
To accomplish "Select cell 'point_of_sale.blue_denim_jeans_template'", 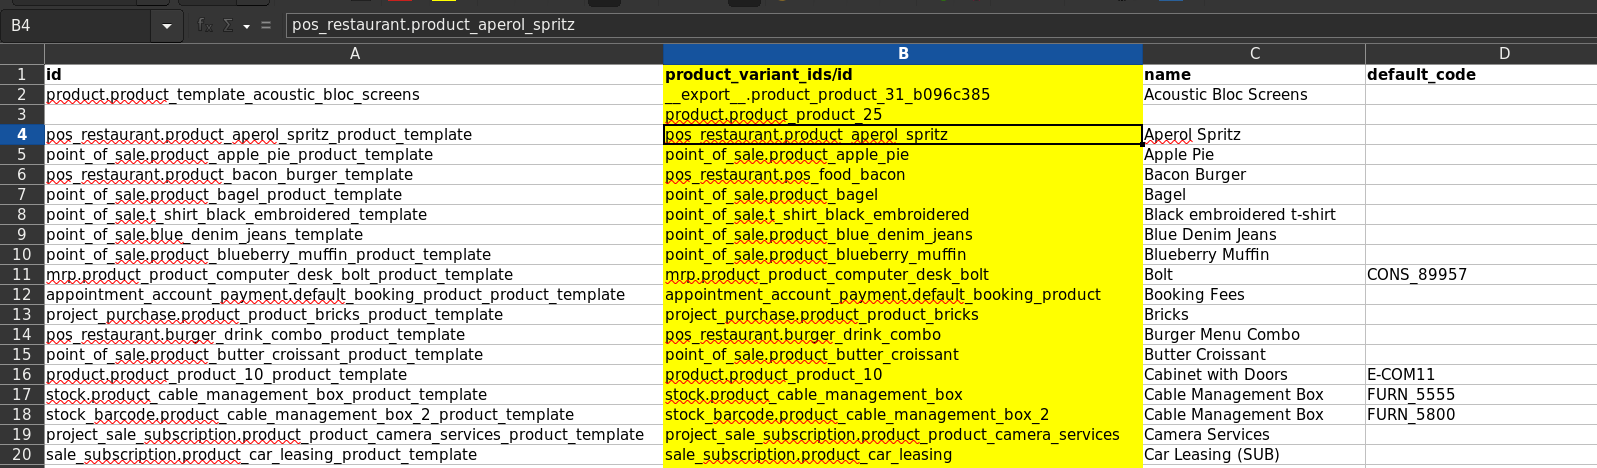I will click(x=354, y=234).
